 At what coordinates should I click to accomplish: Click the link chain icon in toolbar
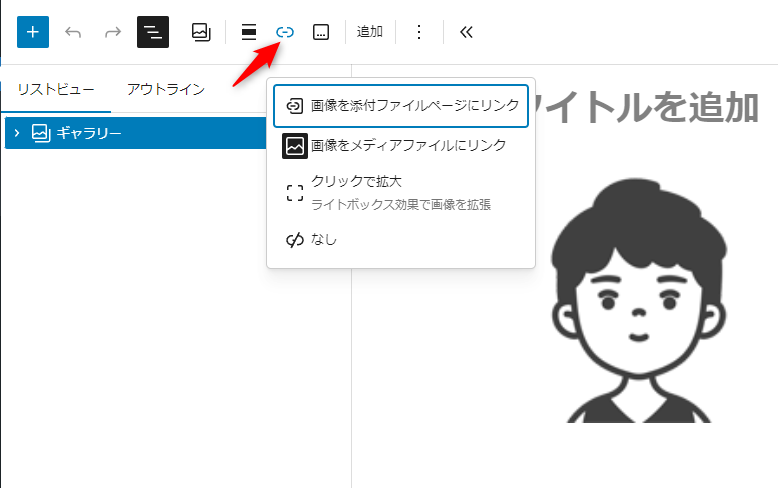(x=285, y=32)
